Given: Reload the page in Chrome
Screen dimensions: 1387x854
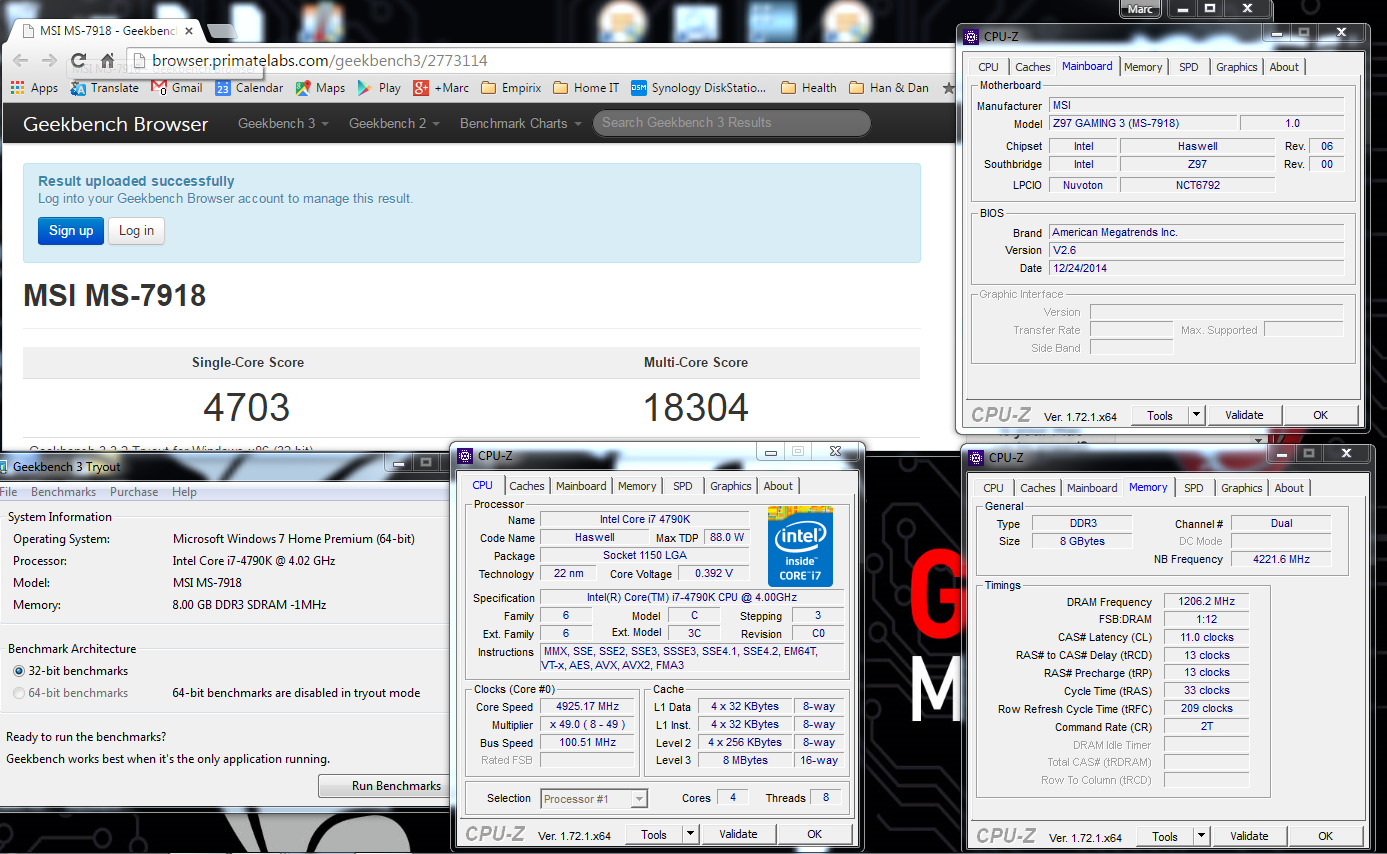Looking at the screenshot, I should [x=79, y=61].
